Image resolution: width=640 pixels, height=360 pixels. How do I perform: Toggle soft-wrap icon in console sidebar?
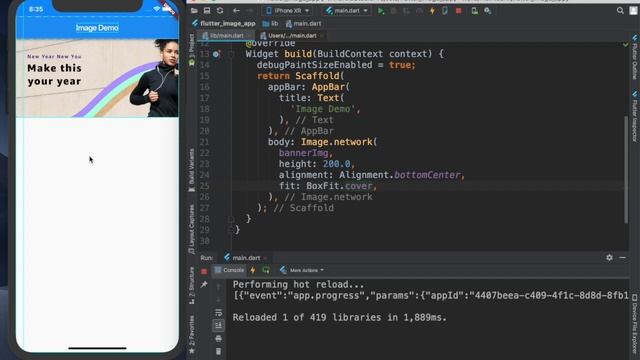tap(218, 313)
